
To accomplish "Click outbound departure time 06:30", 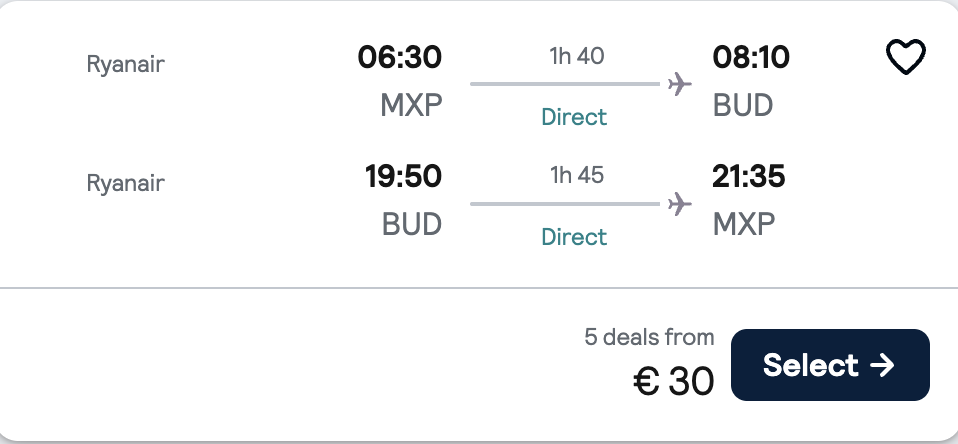I will coord(399,58).
